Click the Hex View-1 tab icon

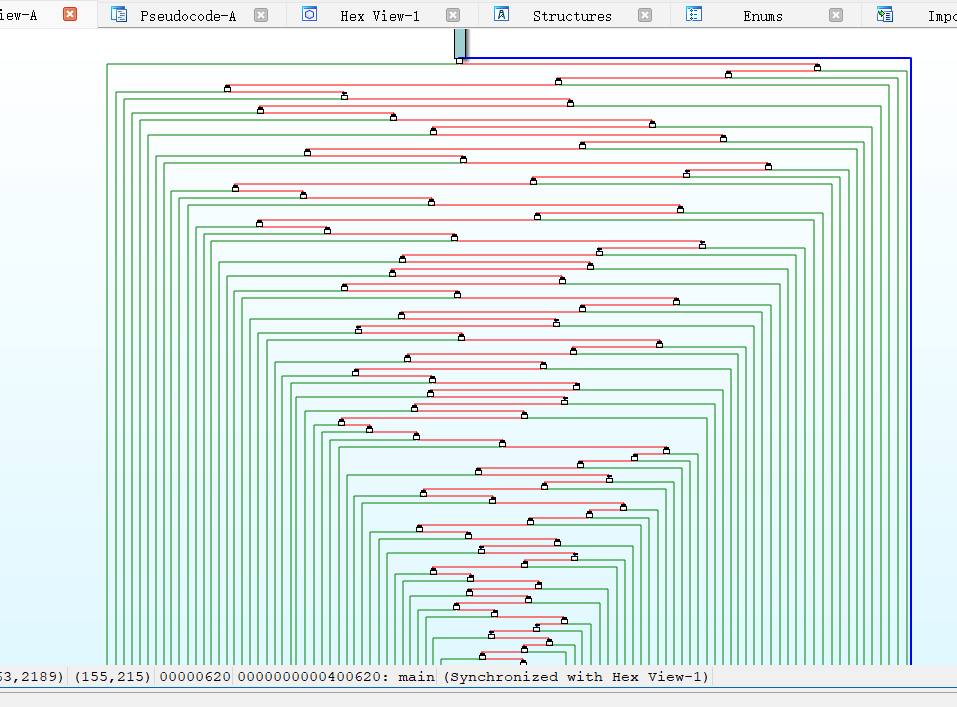[310, 15]
